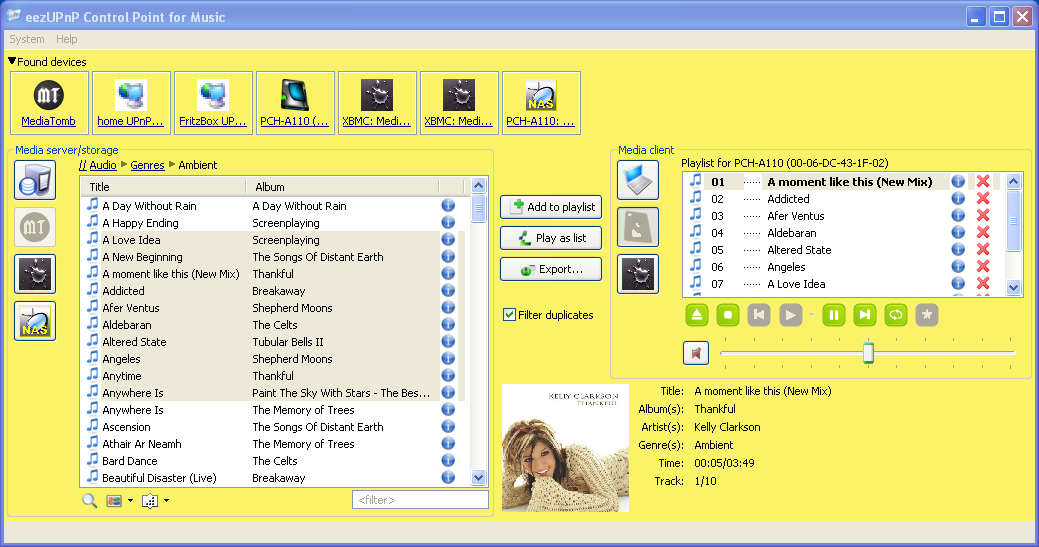Select the PCH-A110 player device icon

pos(295,103)
